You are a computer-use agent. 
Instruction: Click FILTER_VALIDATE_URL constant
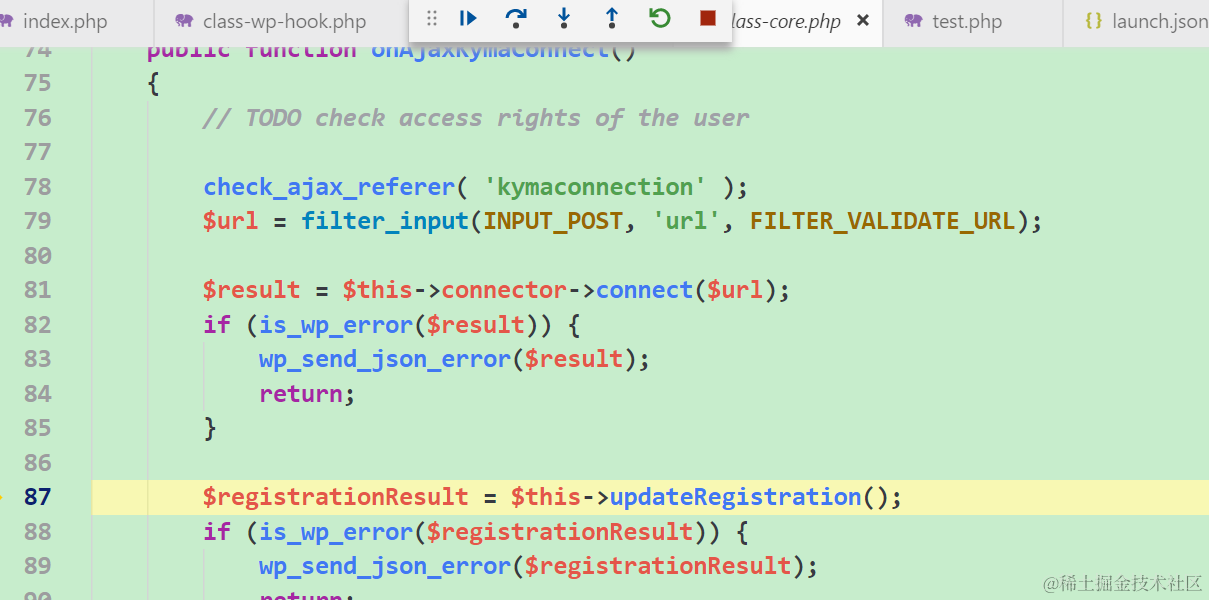[x=883, y=221]
